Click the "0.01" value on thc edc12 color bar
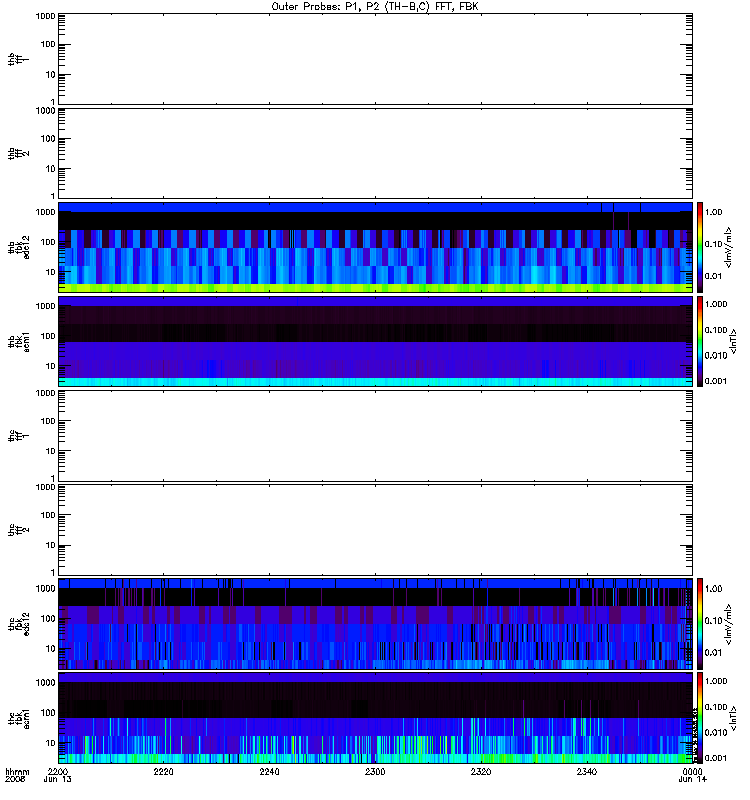Image resolution: width=750 pixels, height=800 pixels. tap(713, 653)
